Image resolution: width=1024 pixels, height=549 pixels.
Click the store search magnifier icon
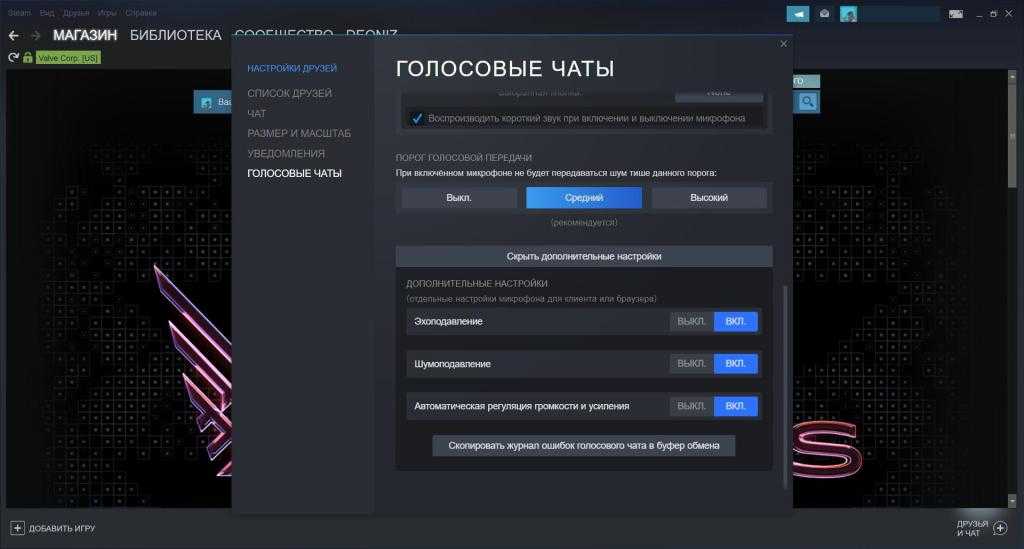(807, 102)
